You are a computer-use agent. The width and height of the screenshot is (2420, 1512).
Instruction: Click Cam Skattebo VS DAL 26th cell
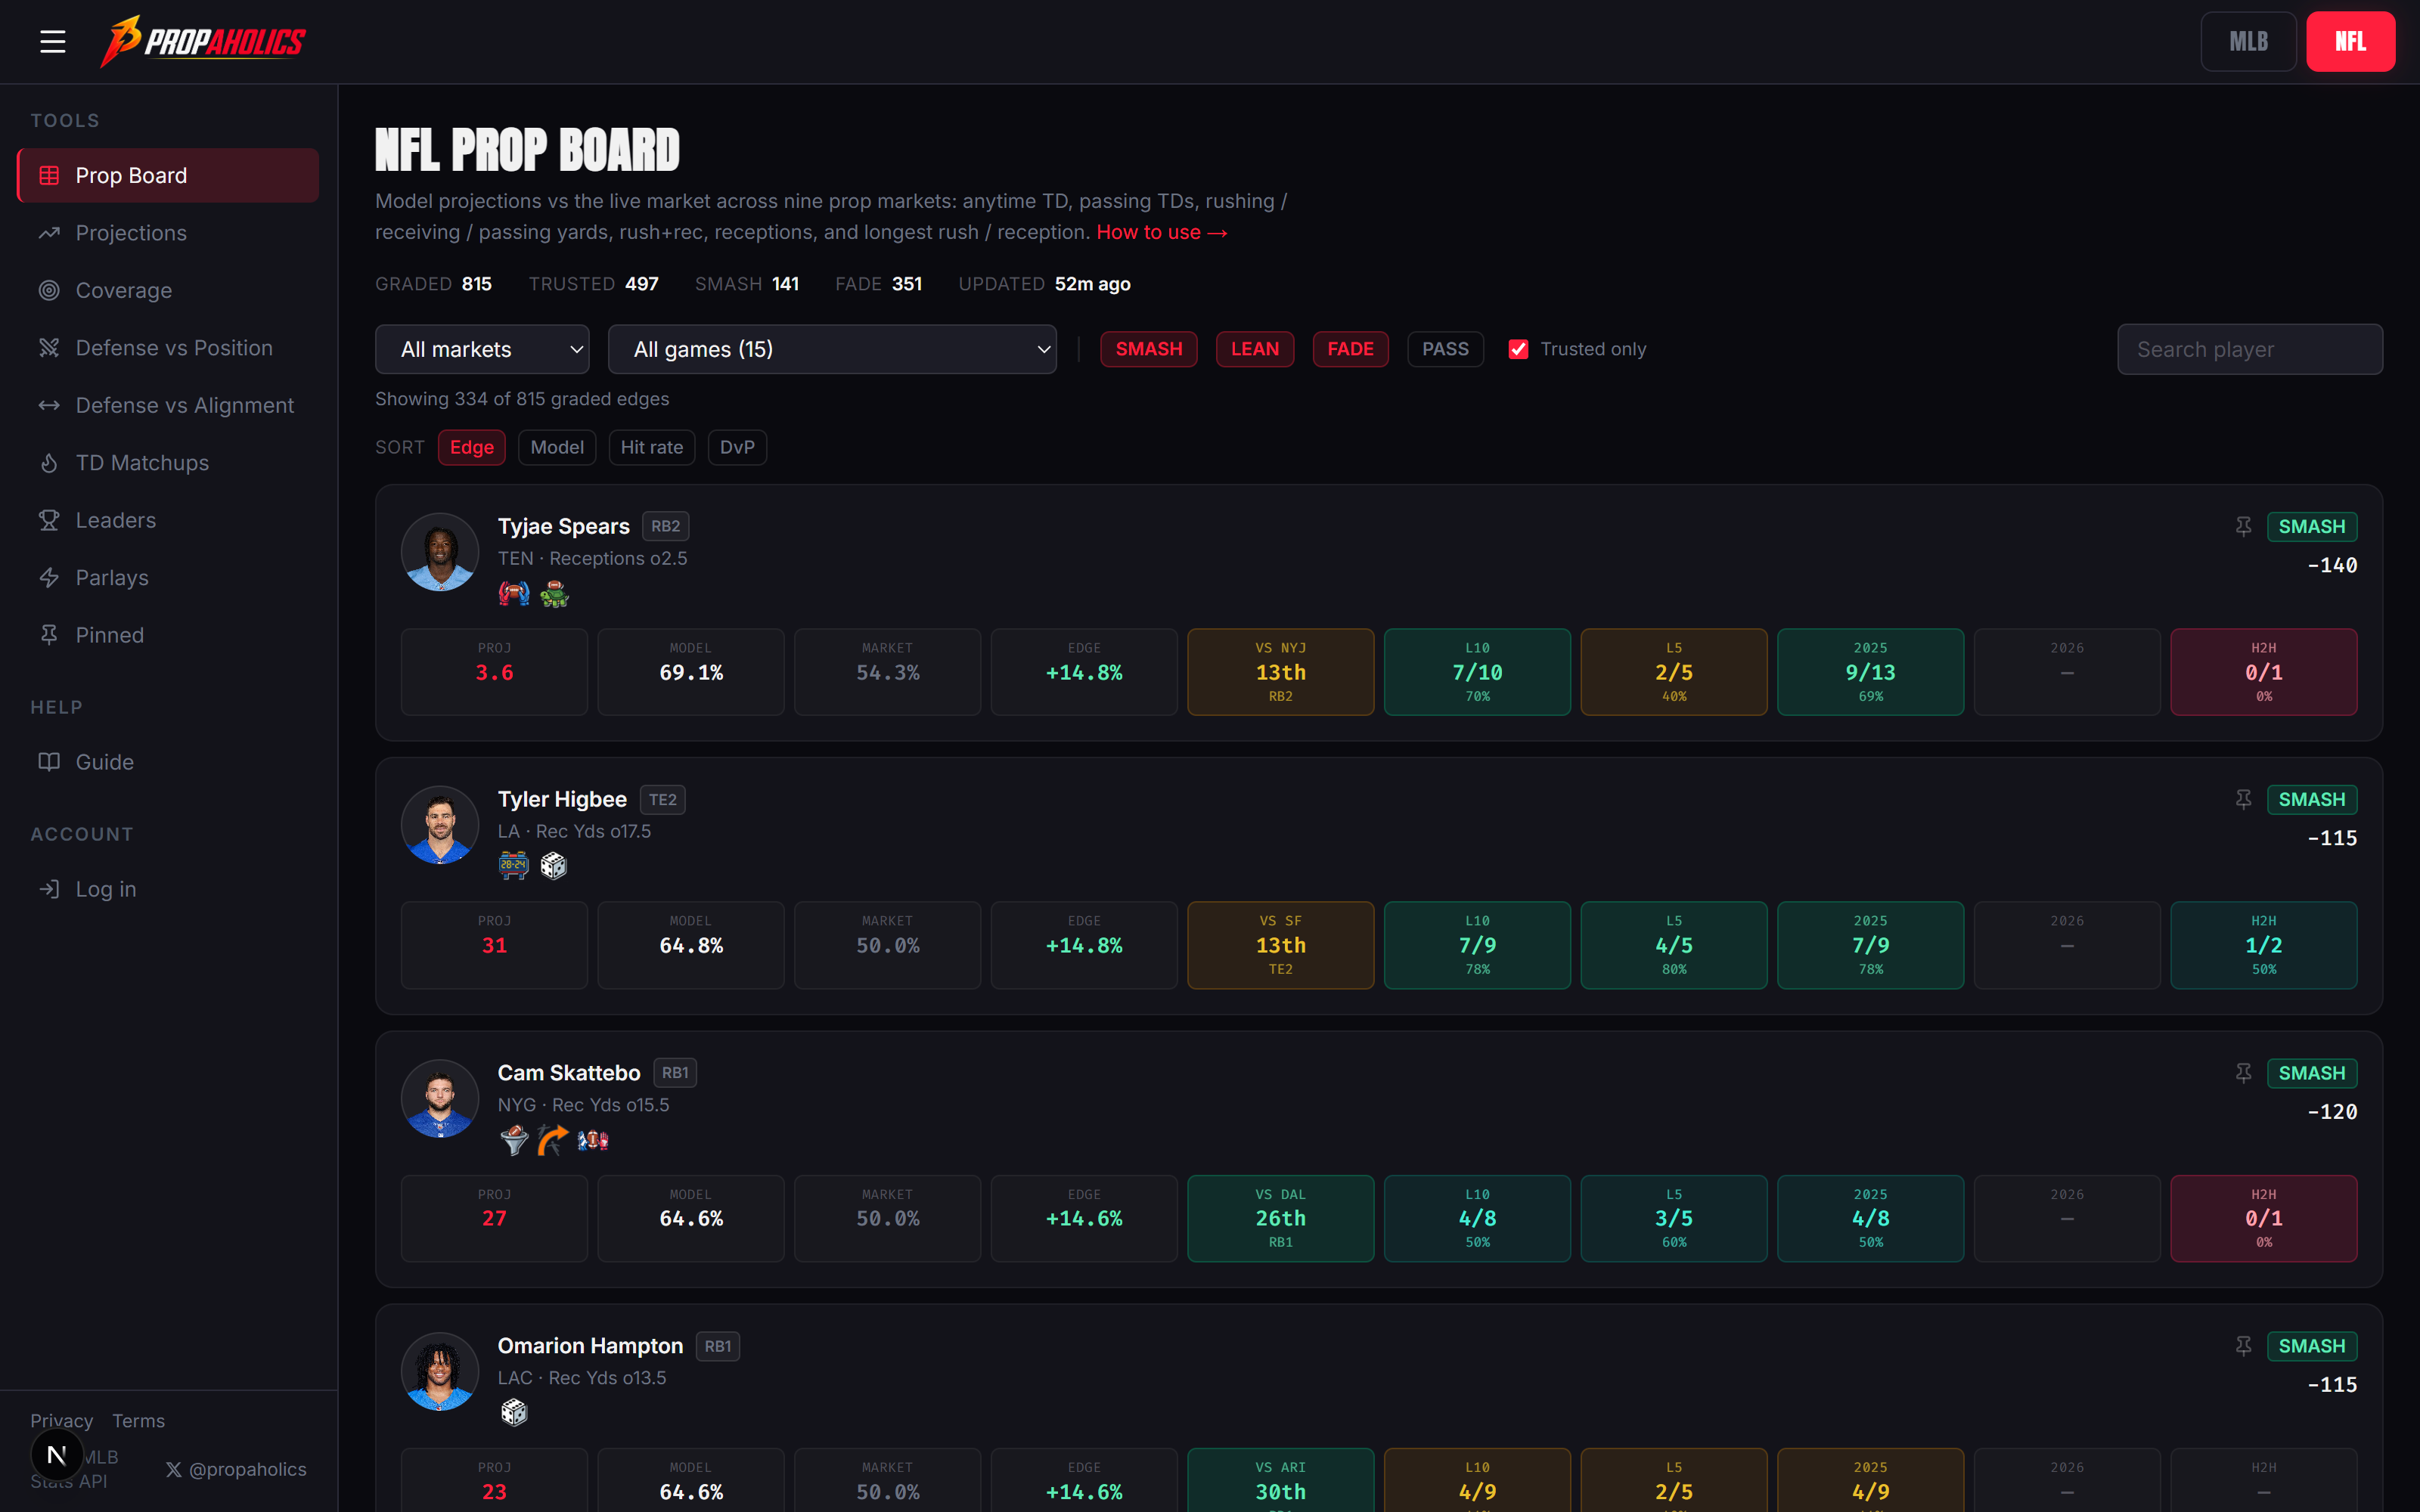[1280, 1218]
